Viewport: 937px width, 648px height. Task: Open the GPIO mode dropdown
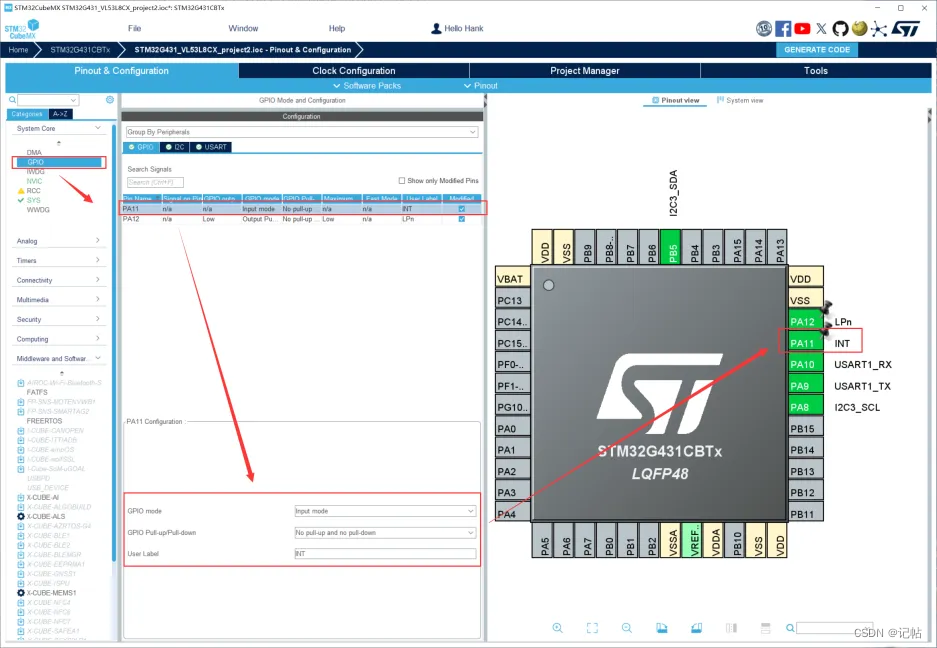385,511
